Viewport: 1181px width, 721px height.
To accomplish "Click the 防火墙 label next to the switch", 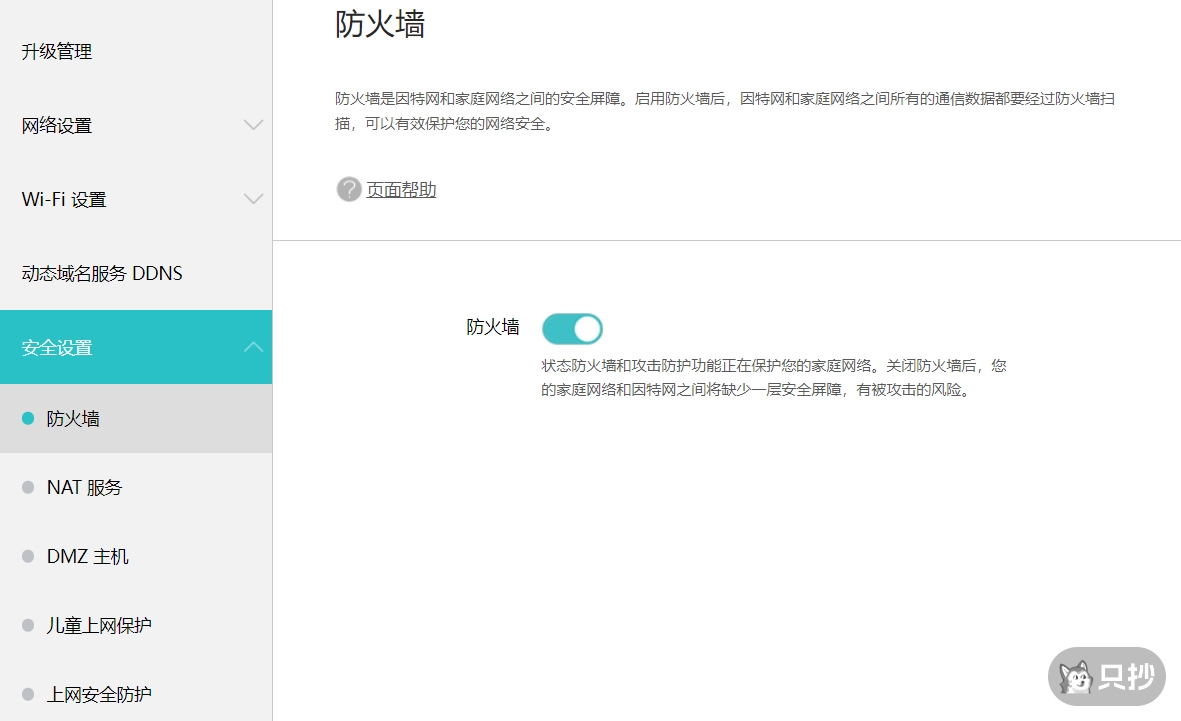I will [491, 328].
